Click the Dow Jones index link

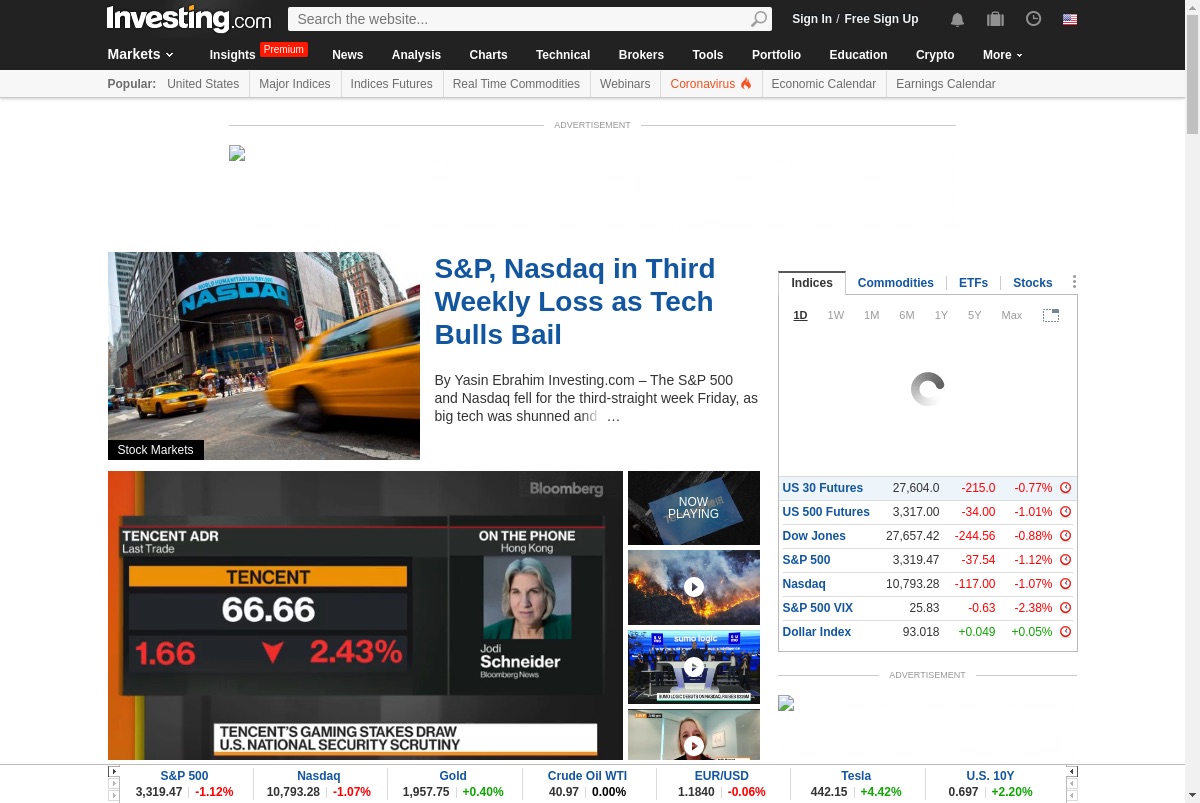click(x=814, y=536)
